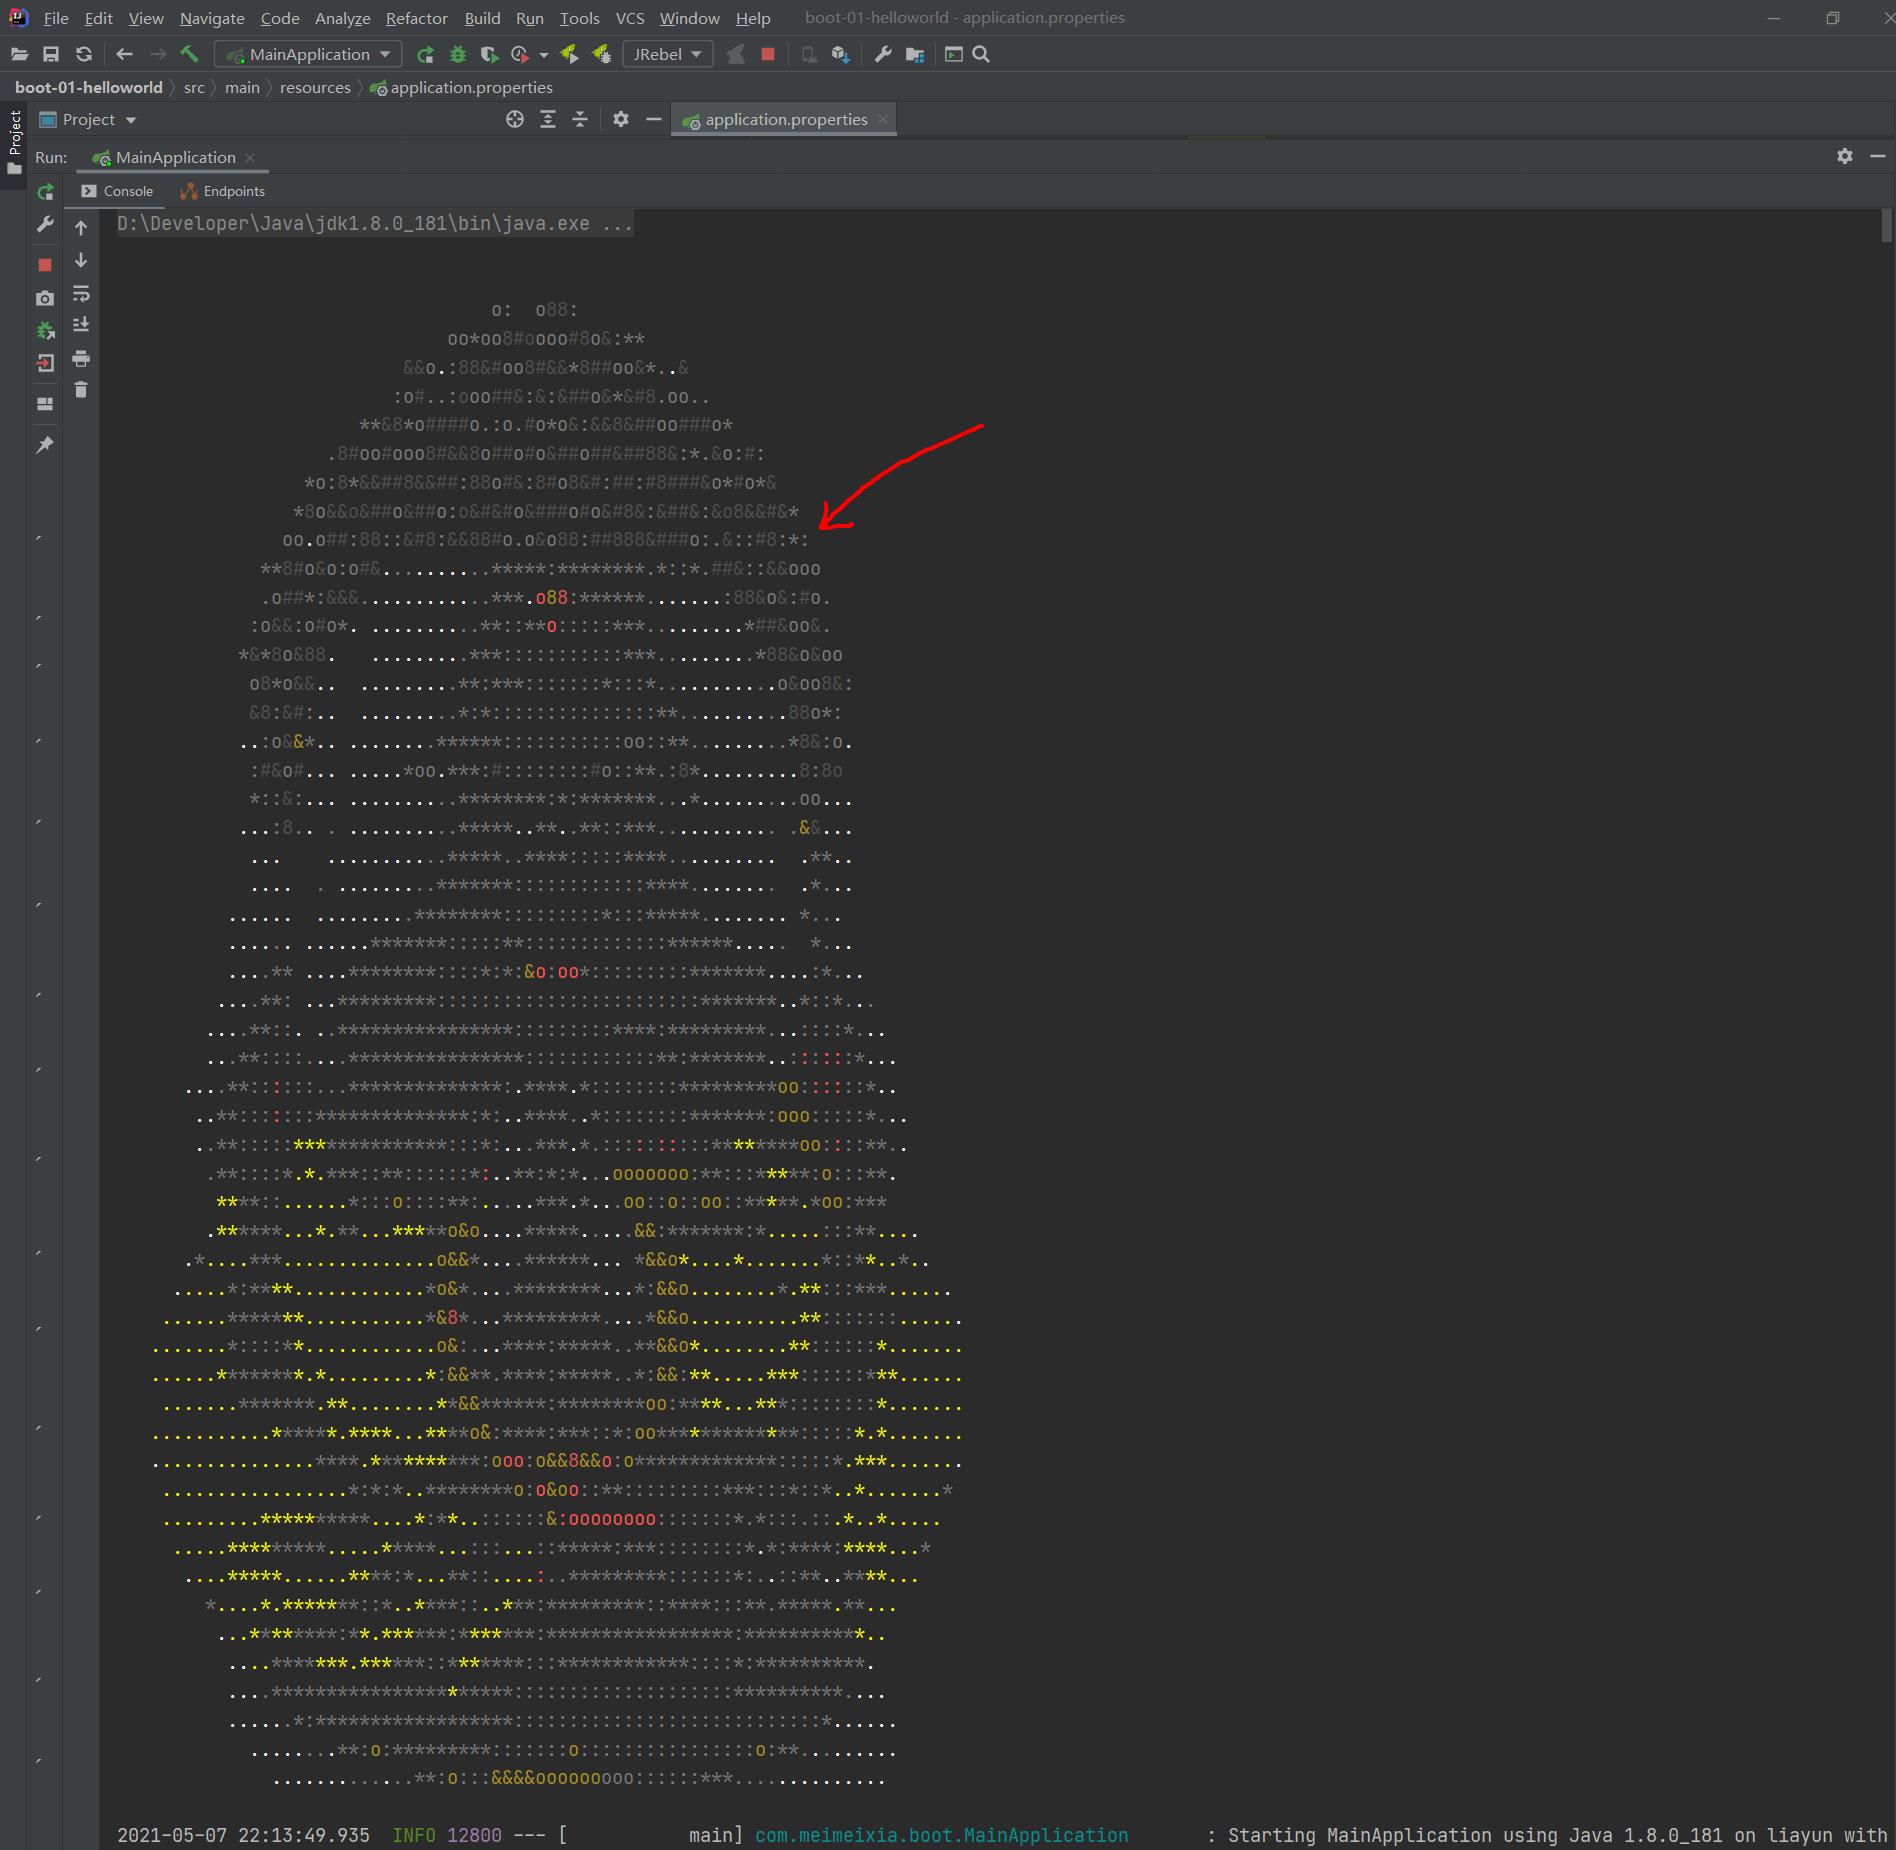Screen dimensions: 1896x1850
Task: Stop application from main toolbar
Action: 768,54
